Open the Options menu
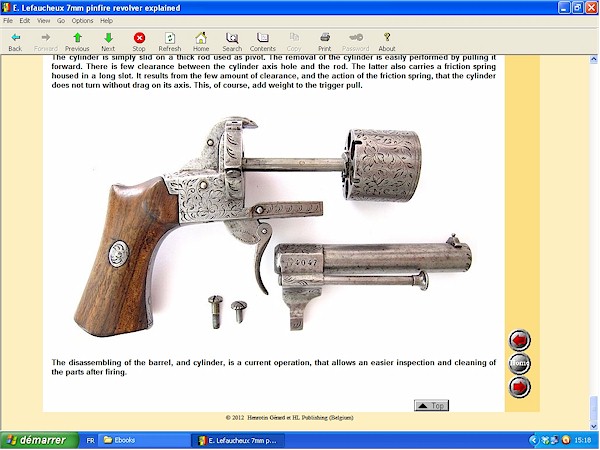 click(x=82, y=21)
